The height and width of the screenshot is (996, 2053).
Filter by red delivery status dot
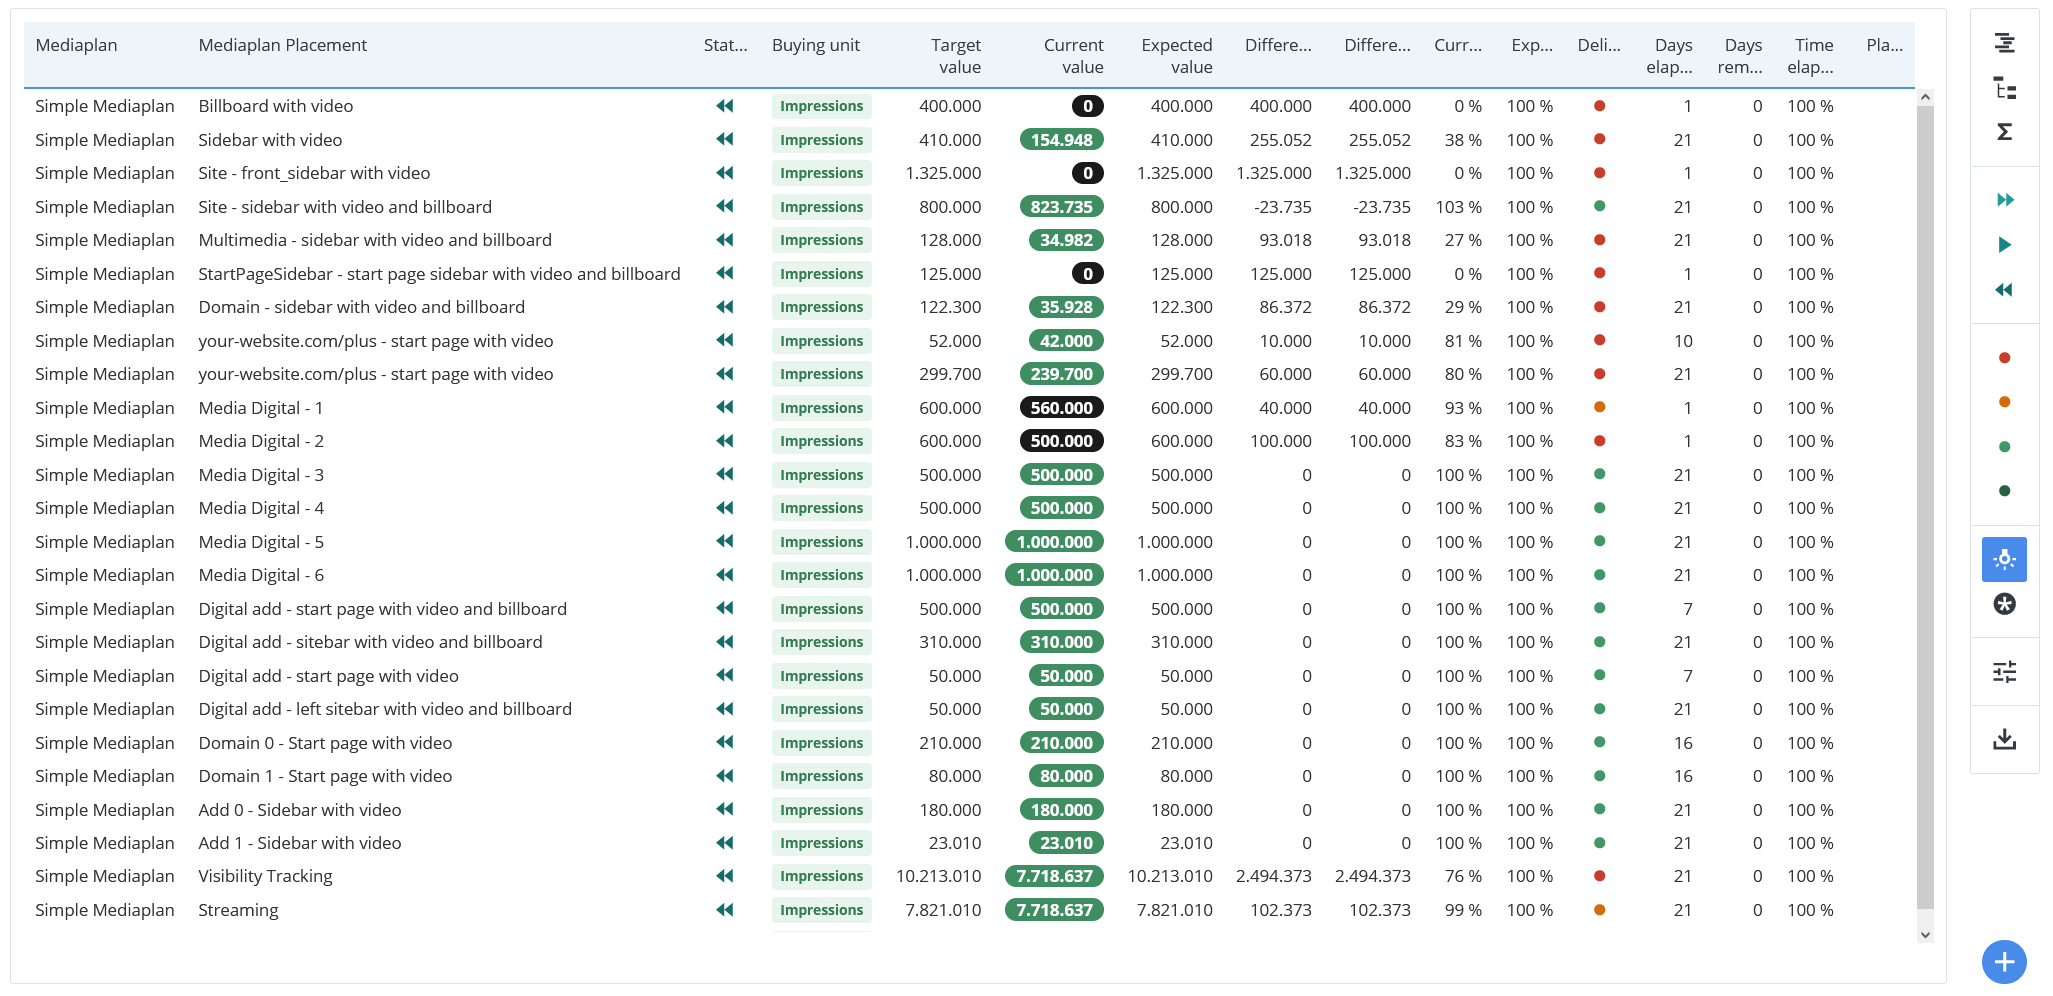[x=2004, y=358]
